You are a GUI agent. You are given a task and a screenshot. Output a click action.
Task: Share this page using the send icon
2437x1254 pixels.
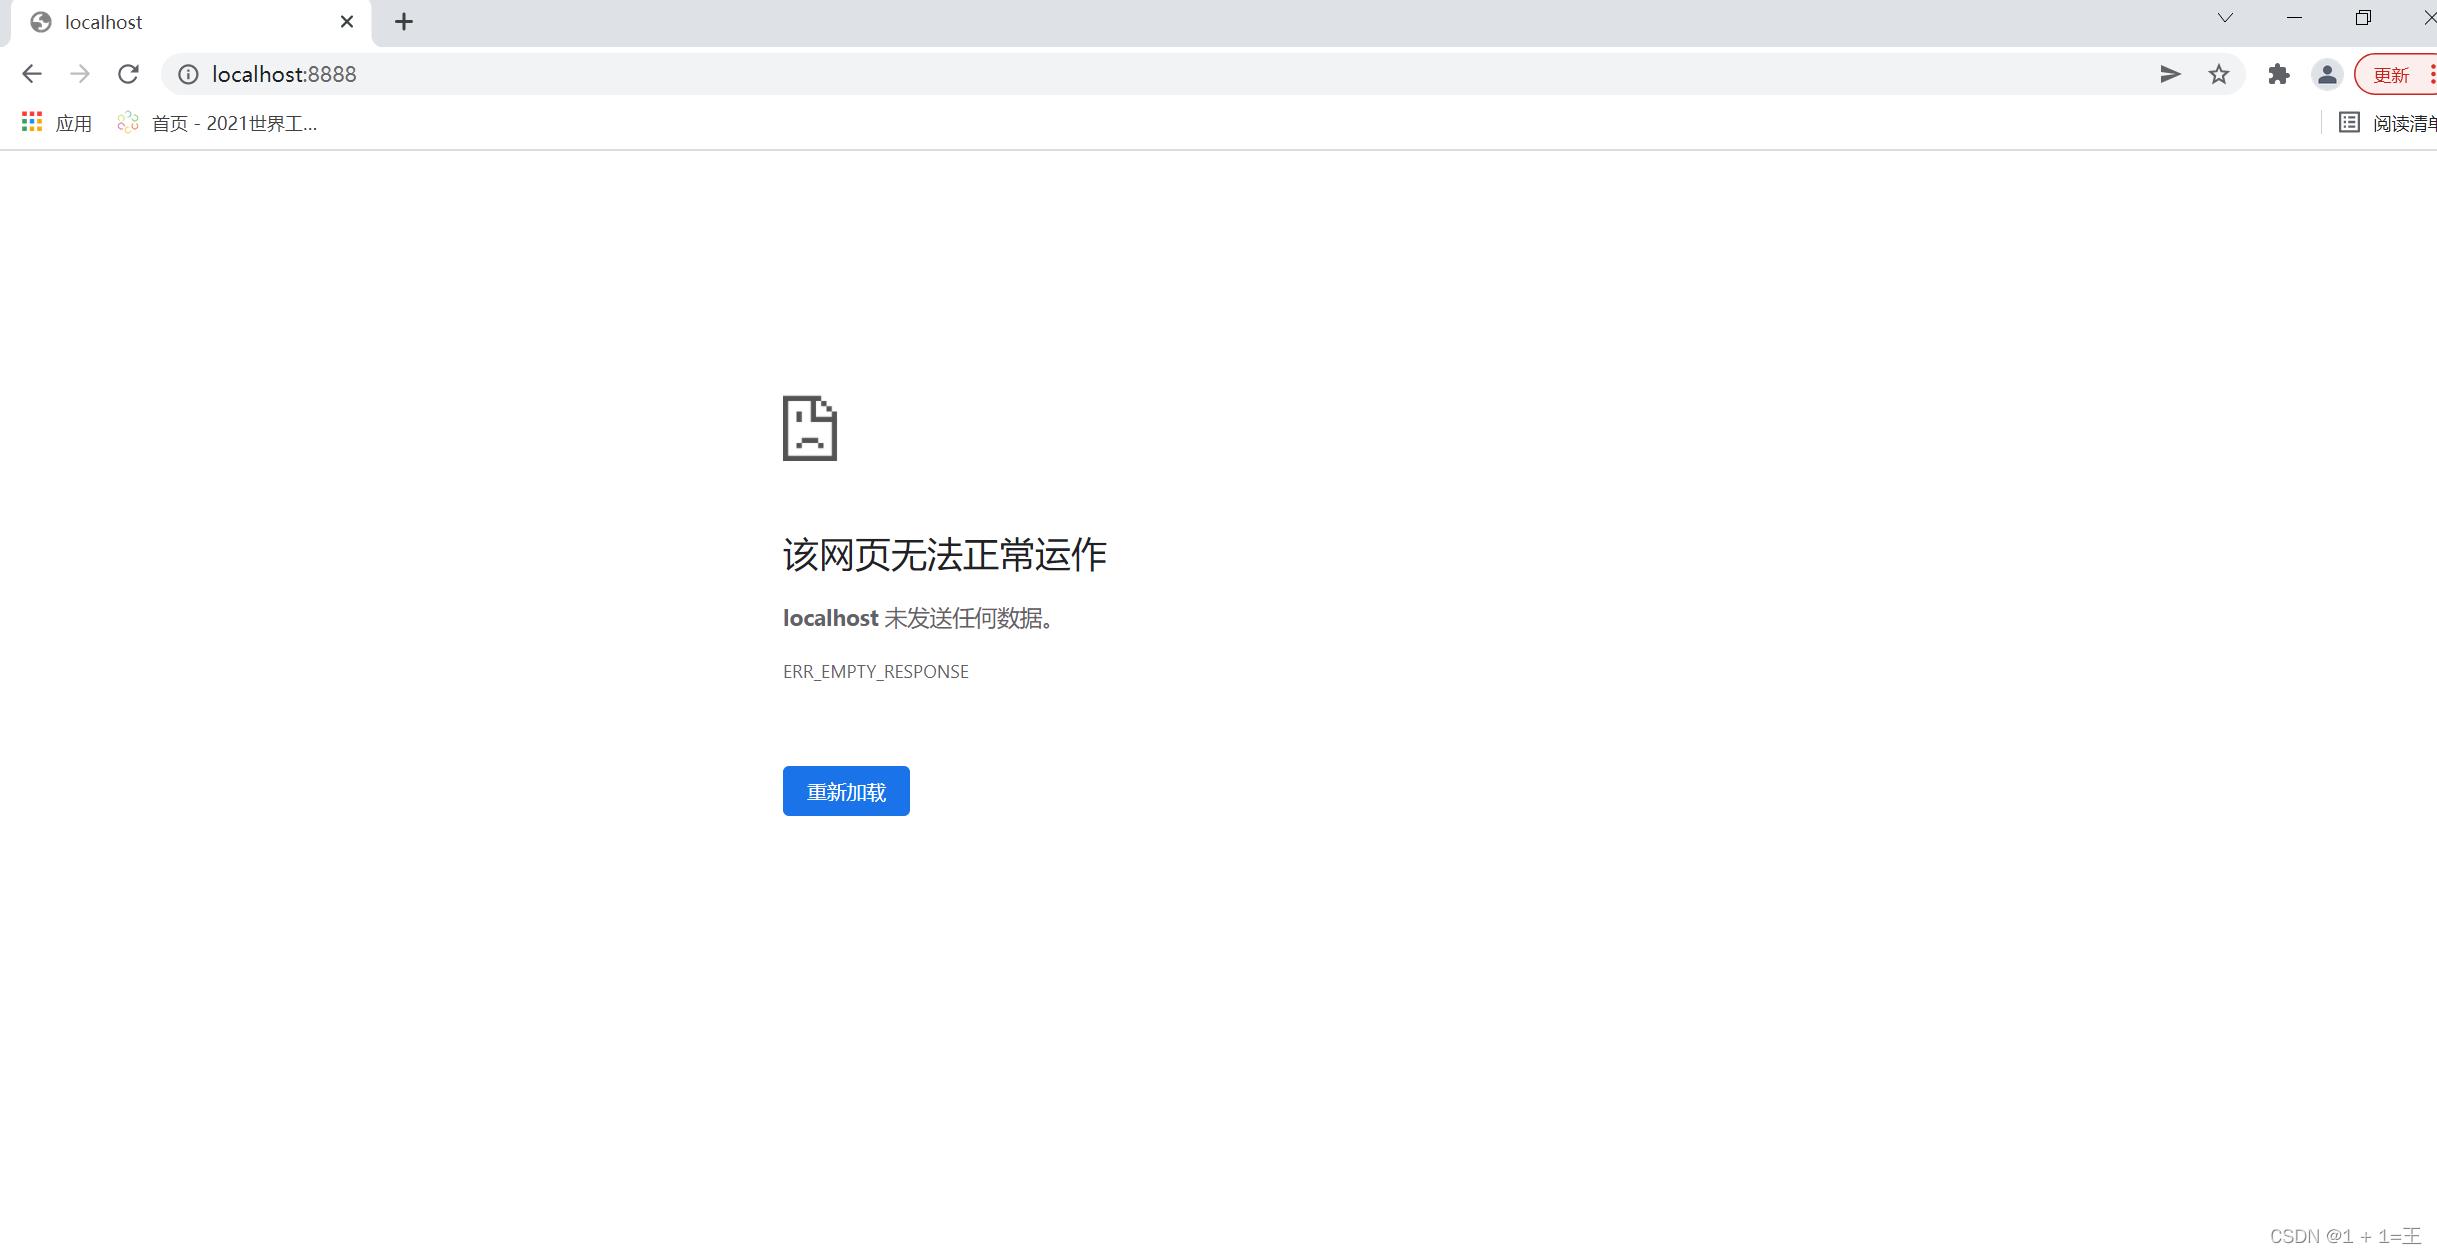[2170, 74]
